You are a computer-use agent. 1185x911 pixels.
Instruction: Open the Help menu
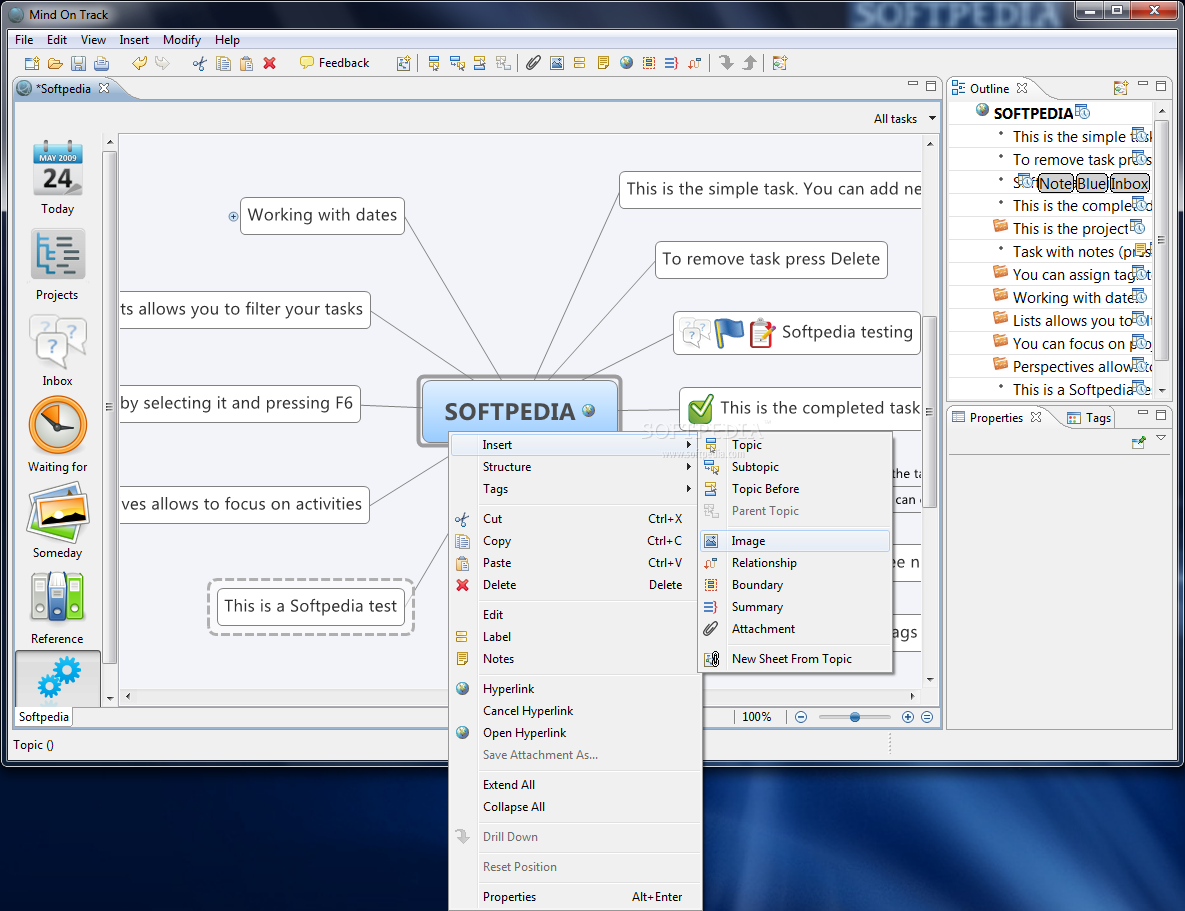[227, 40]
